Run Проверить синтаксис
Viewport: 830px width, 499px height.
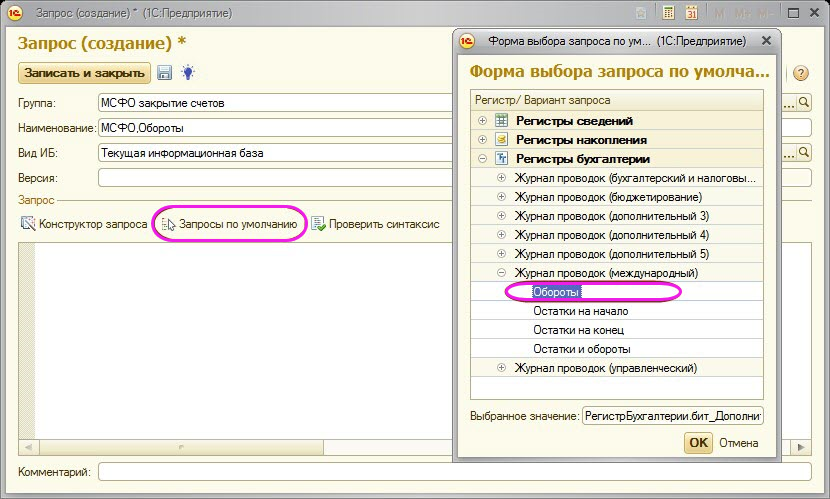coord(375,224)
